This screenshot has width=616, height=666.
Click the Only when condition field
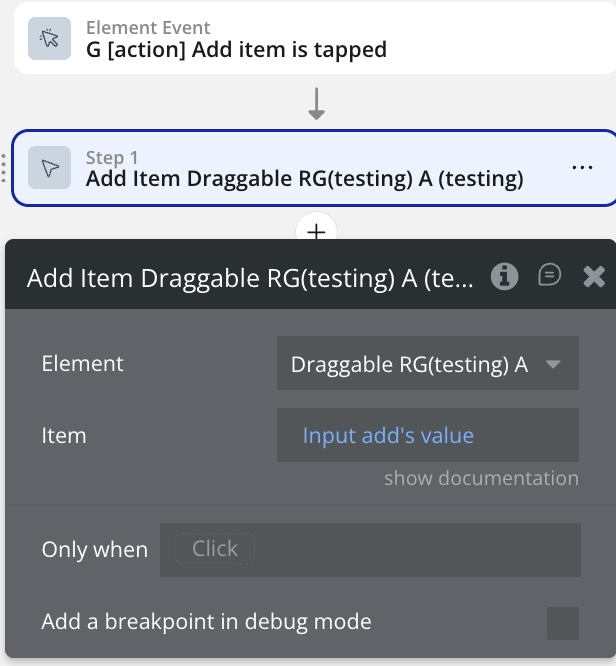(370, 549)
